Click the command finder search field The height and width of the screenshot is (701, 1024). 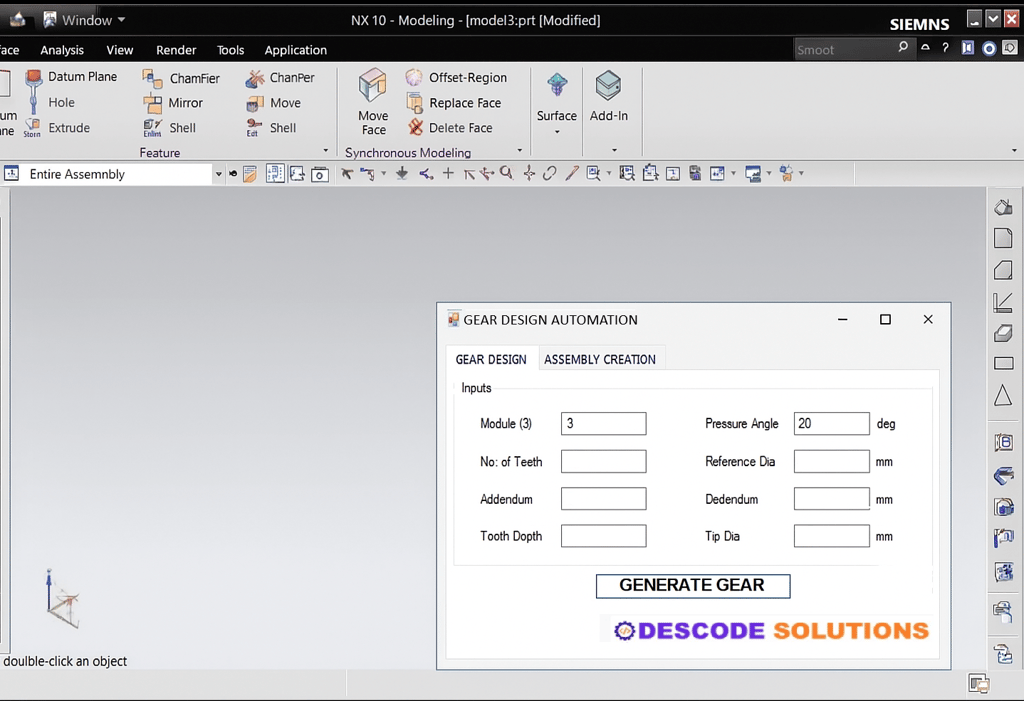click(844, 50)
